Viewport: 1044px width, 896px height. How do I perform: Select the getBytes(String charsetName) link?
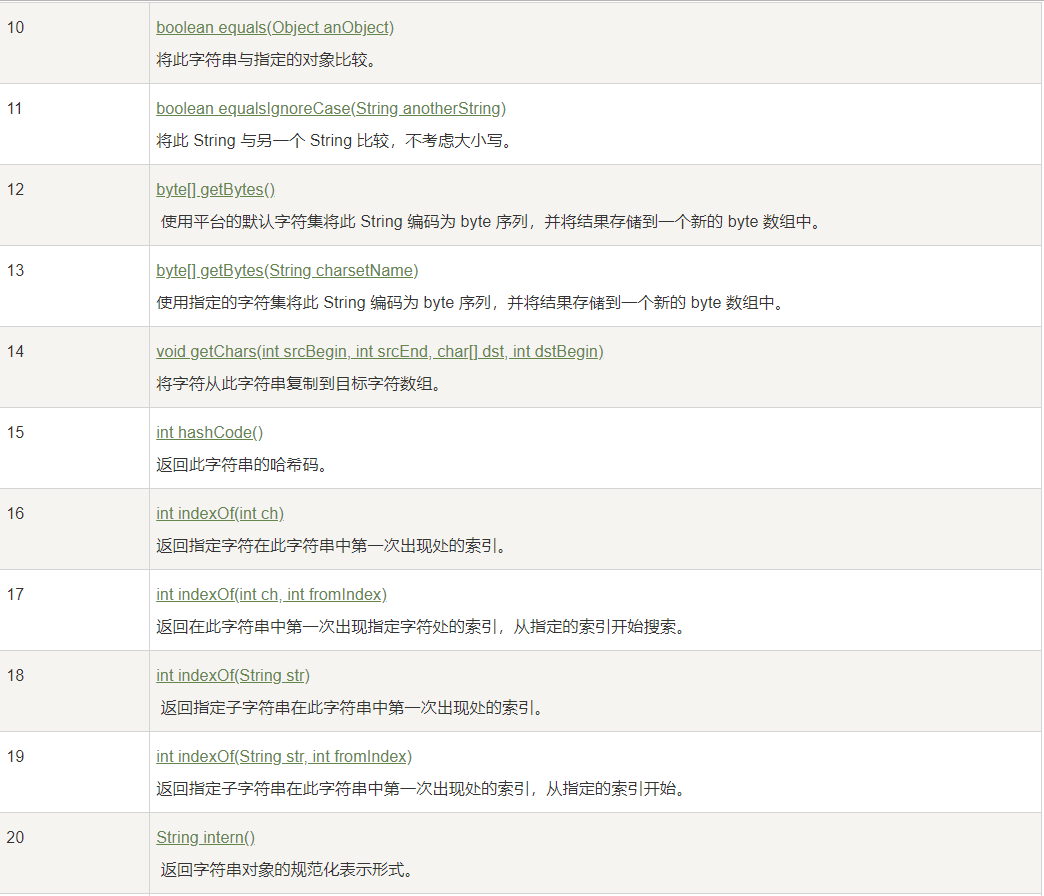[x=287, y=270]
